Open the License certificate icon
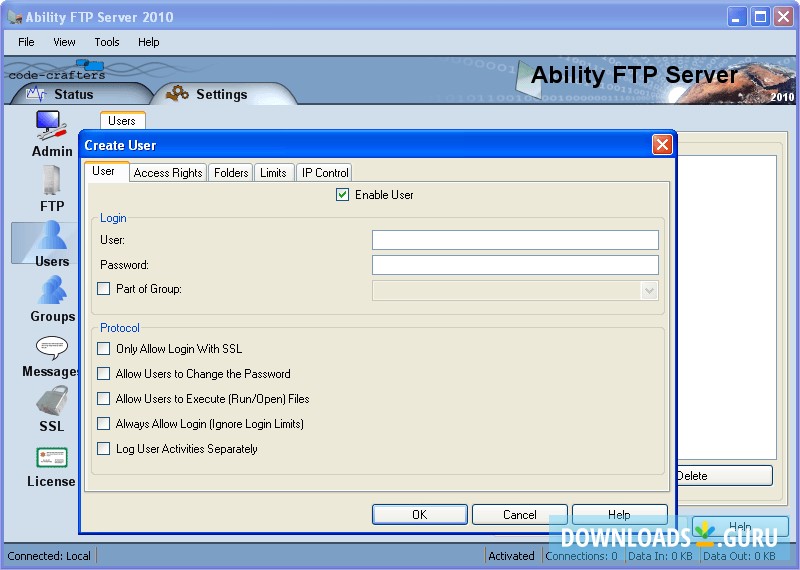 click(x=52, y=457)
